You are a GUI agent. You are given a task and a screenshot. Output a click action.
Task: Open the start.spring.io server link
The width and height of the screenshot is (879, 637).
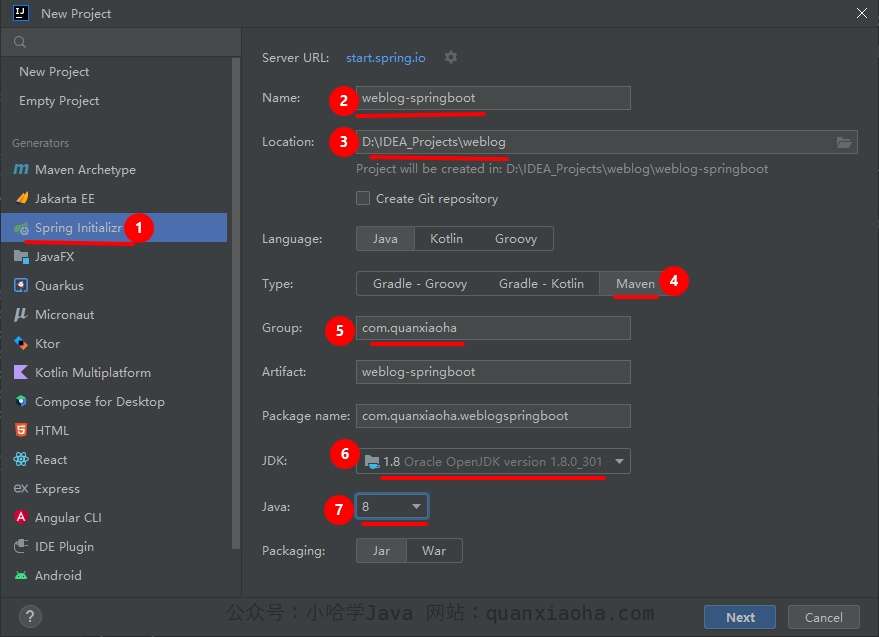tap(386, 57)
